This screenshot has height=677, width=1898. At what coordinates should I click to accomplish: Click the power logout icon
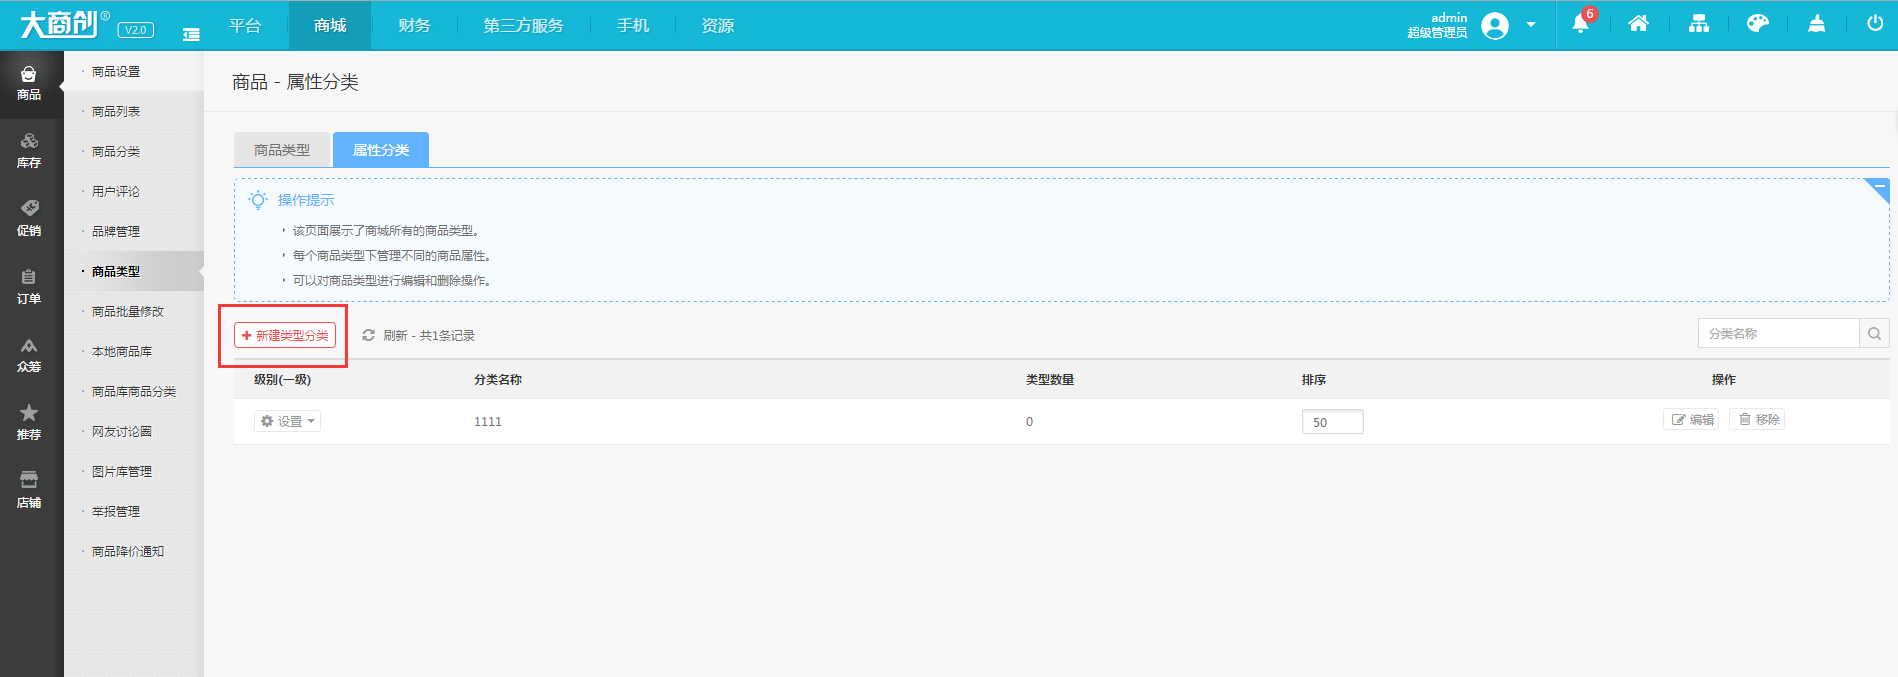point(1875,24)
